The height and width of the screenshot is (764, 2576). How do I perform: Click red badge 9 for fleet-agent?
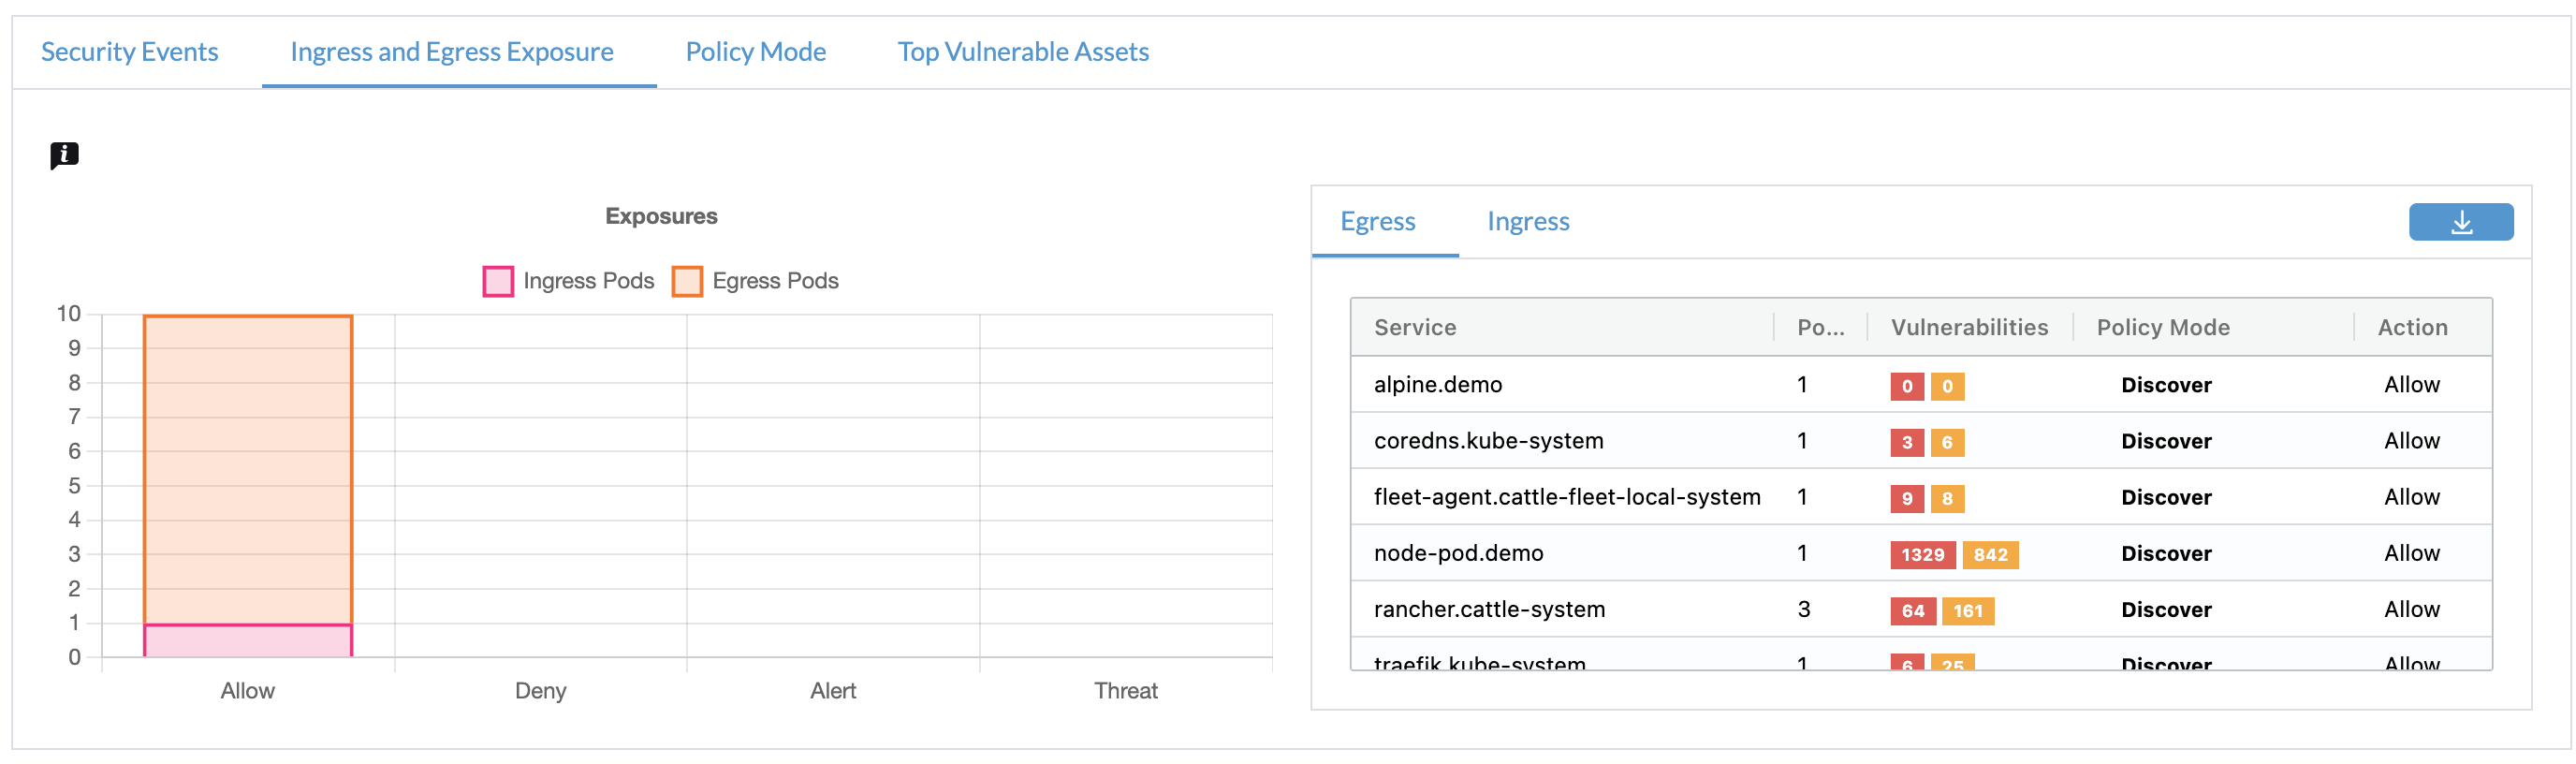1906,499
